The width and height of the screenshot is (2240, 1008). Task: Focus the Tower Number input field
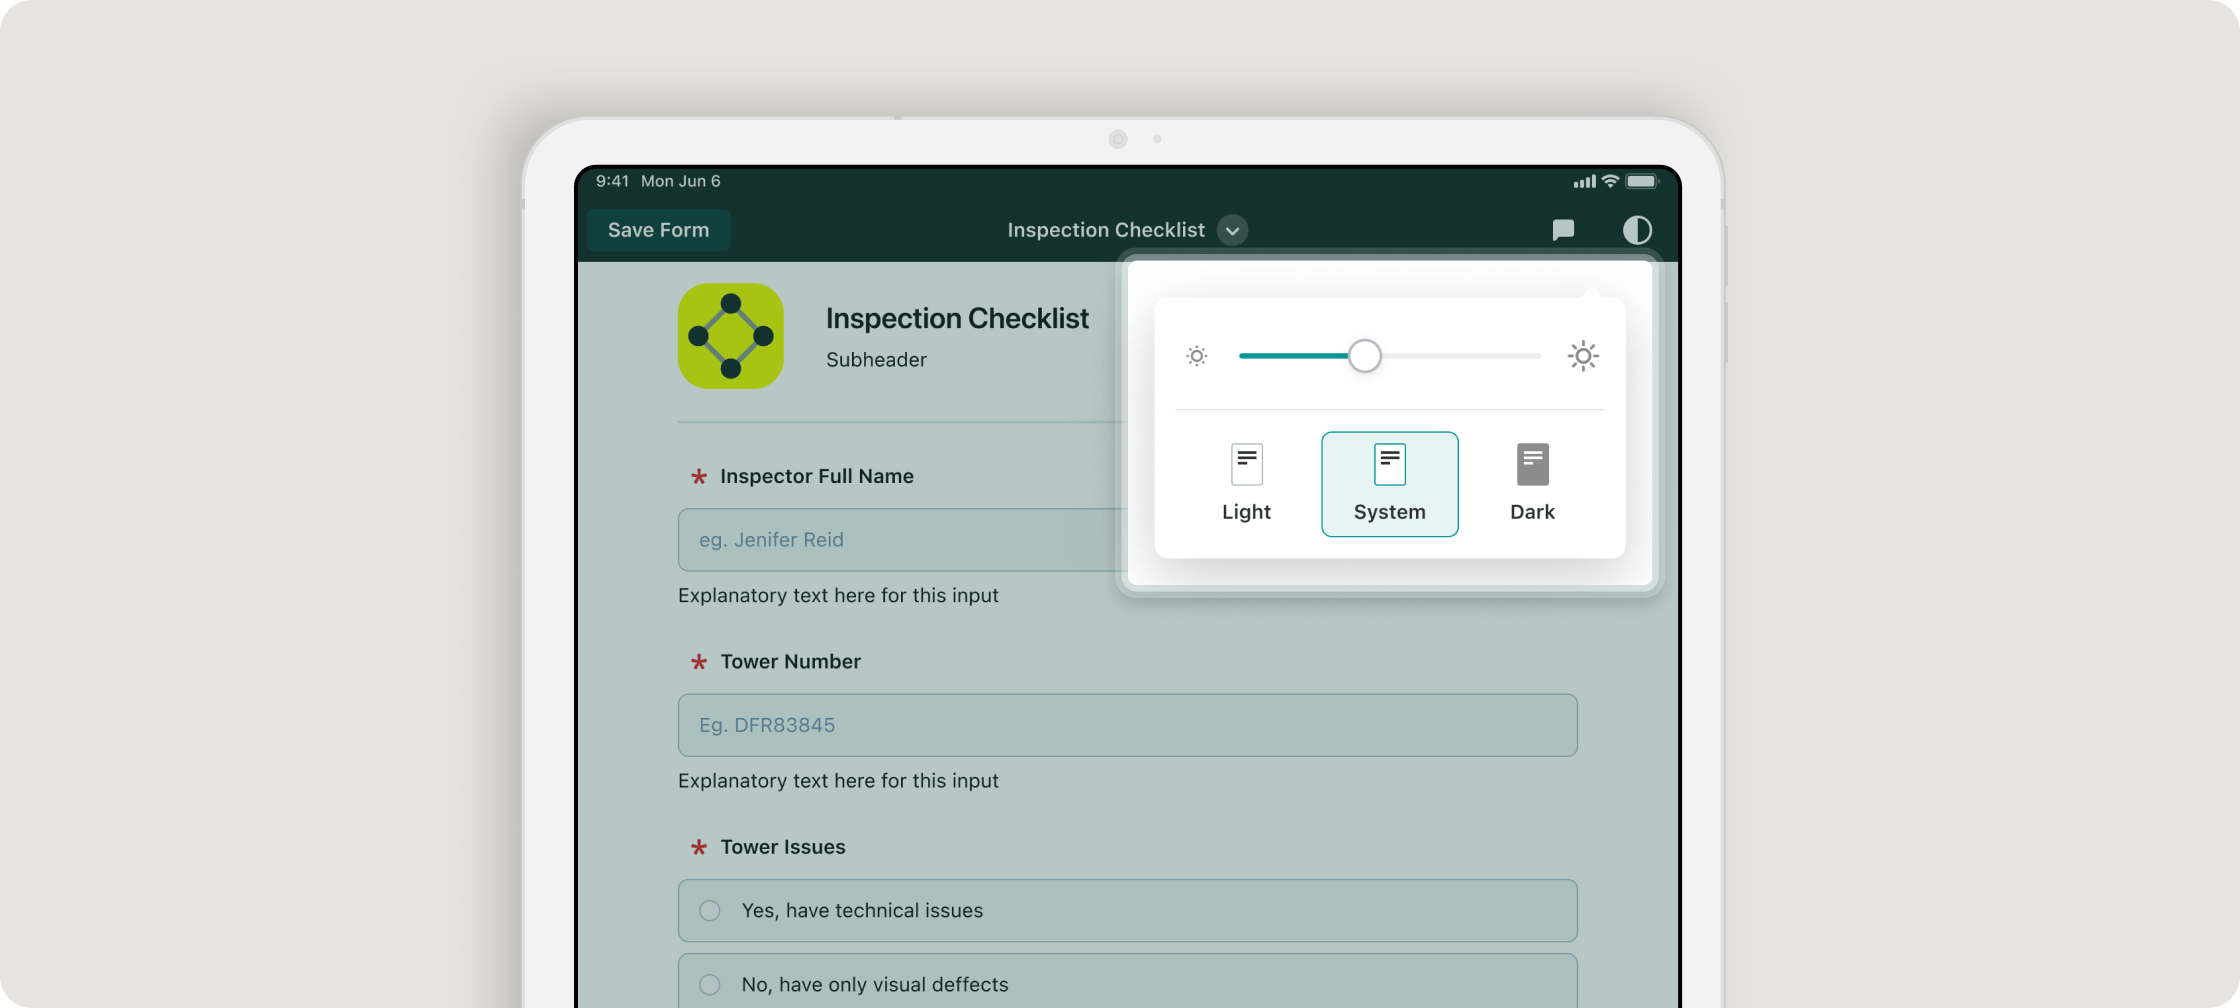tap(1127, 725)
